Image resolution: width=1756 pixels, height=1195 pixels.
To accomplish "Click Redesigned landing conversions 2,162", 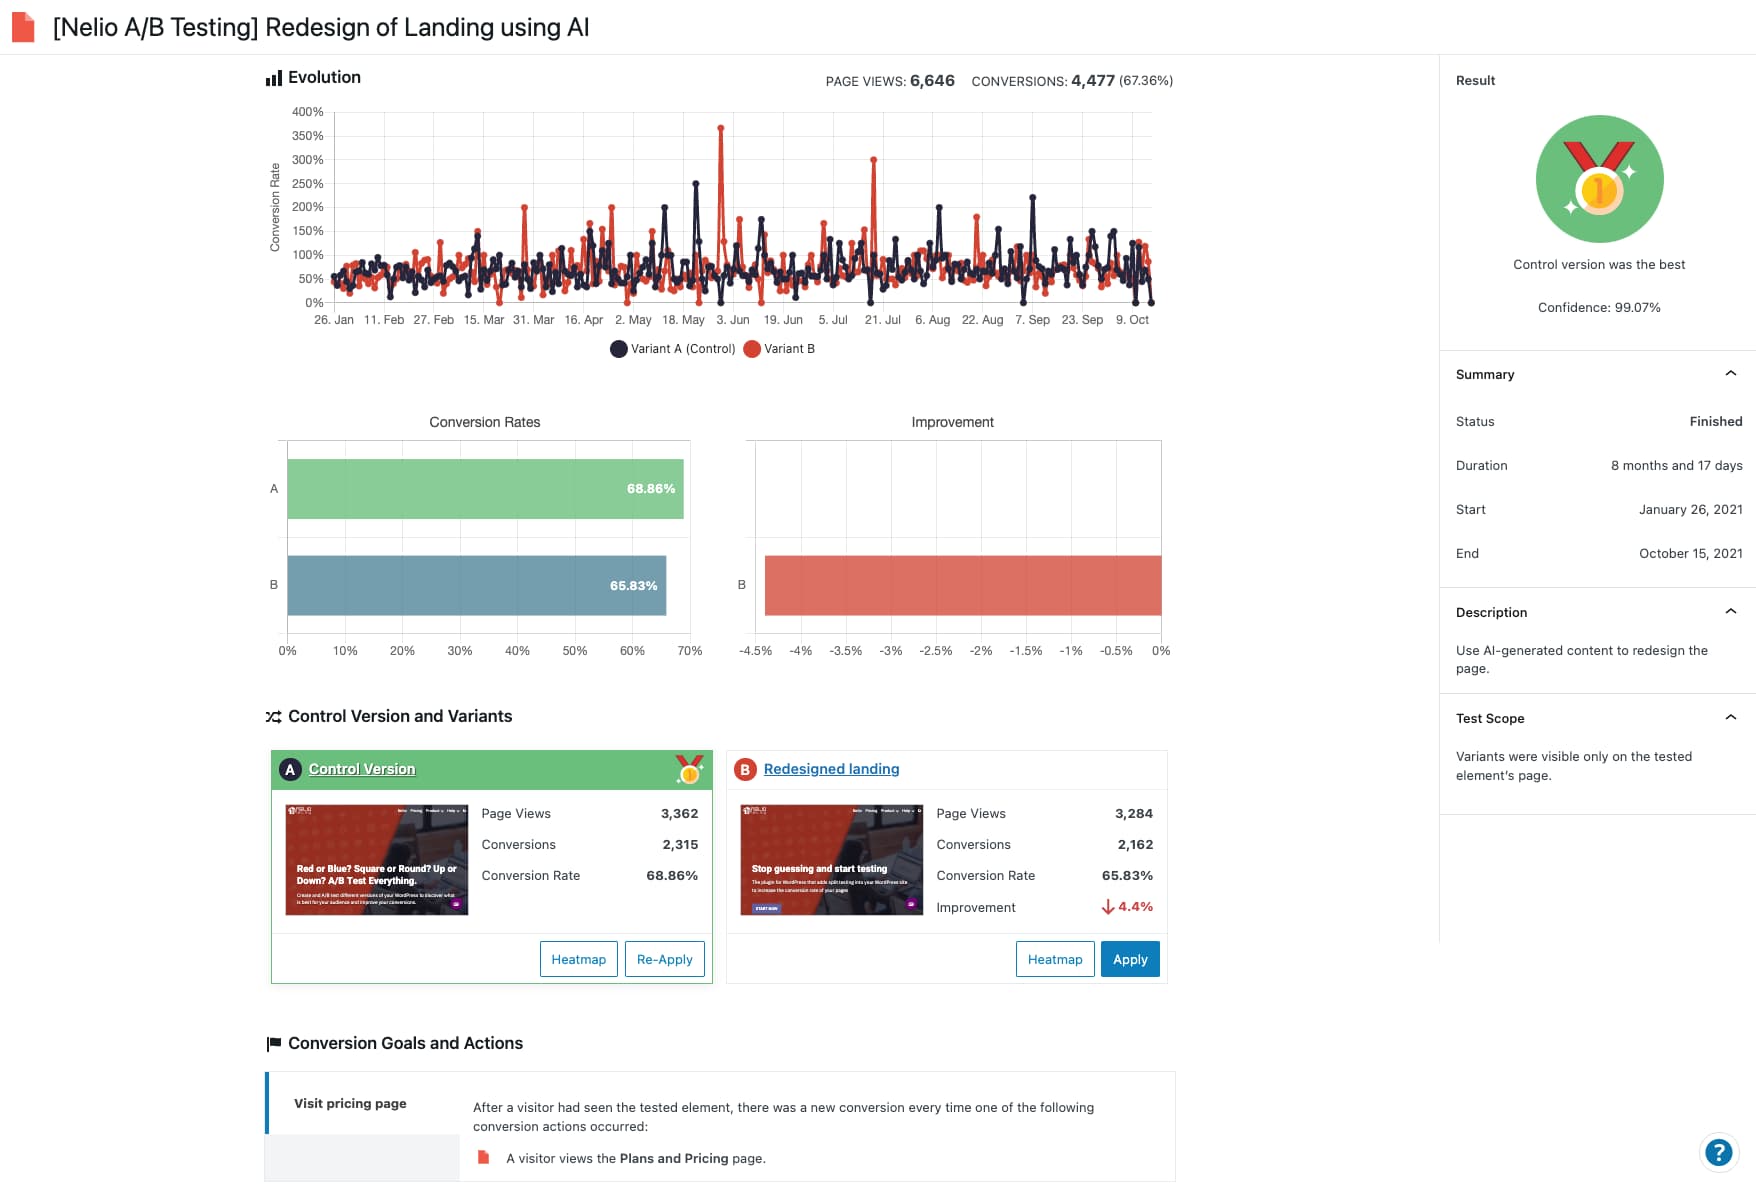I will click(x=1135, y=845).
